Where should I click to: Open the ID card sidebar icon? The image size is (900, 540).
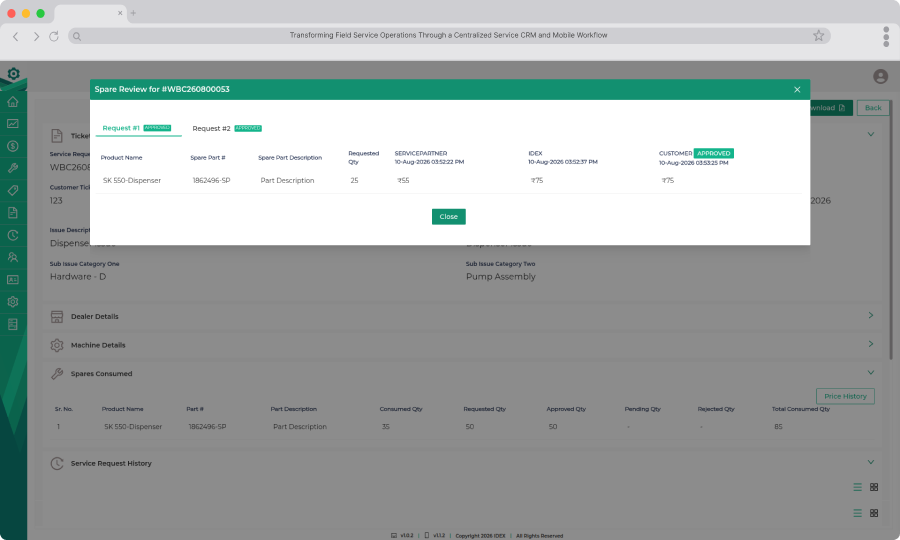pyautogui.click(x=13, y=279)
